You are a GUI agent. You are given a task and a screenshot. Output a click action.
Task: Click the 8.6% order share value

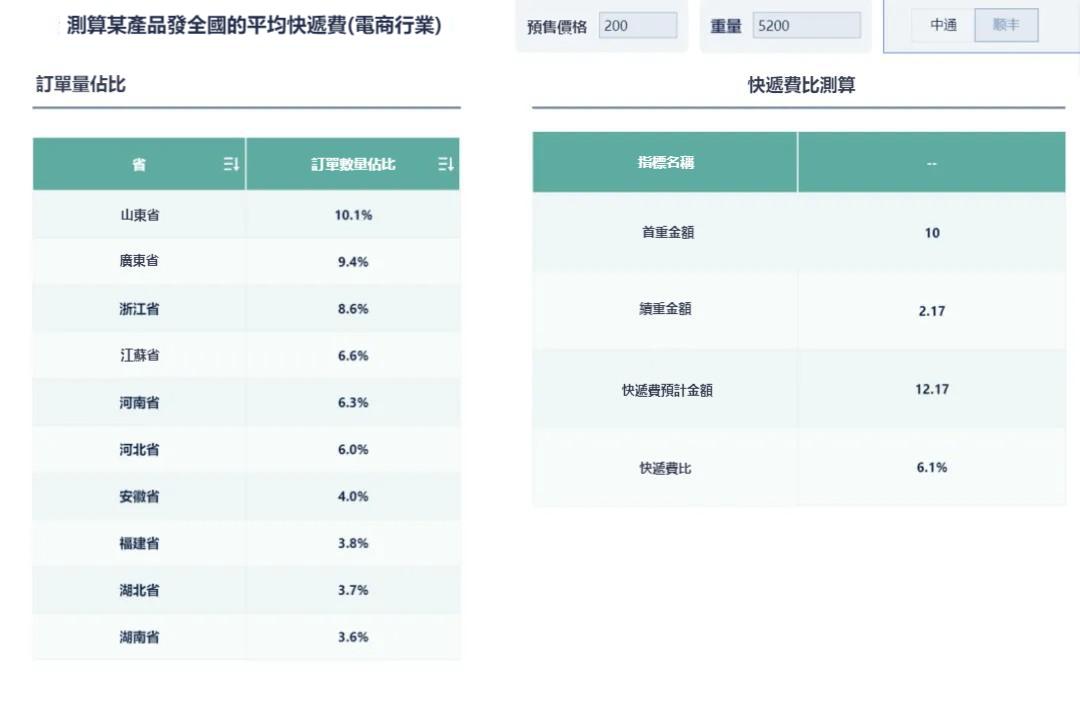(353, 309)
